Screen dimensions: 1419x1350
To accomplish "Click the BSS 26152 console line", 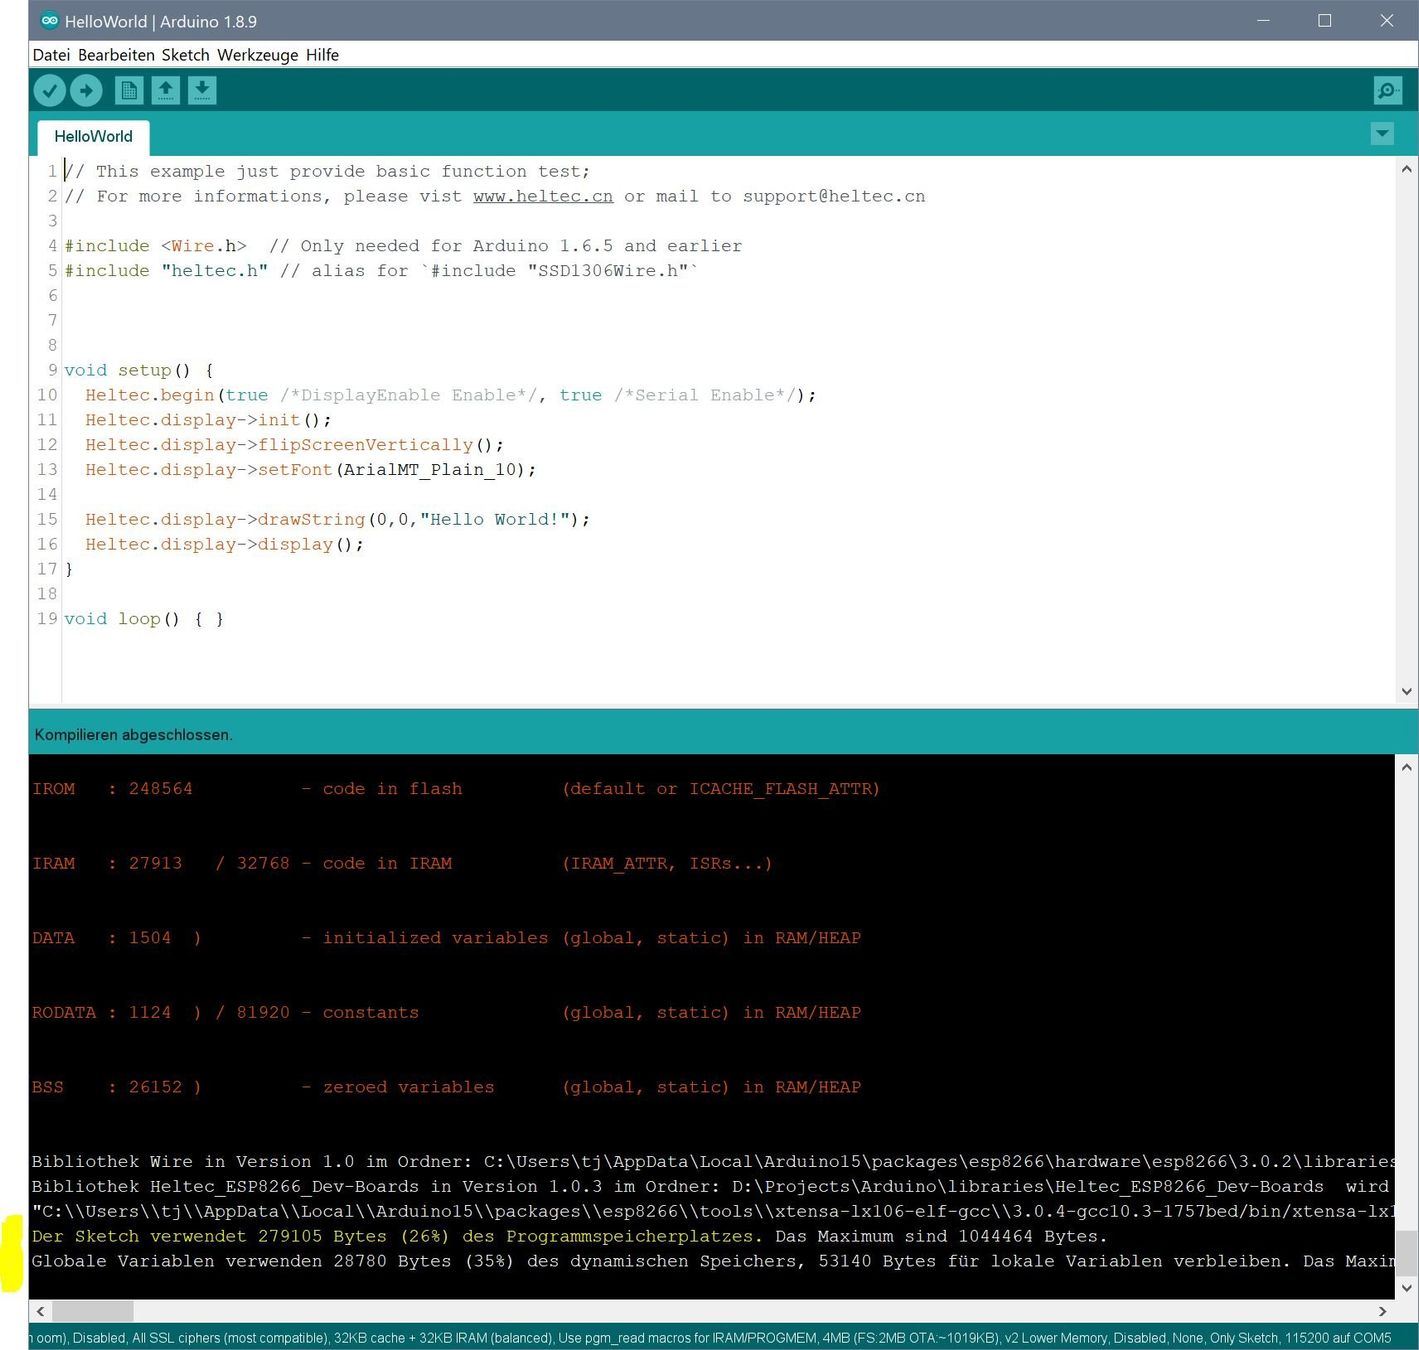I will click(446, 1088).
